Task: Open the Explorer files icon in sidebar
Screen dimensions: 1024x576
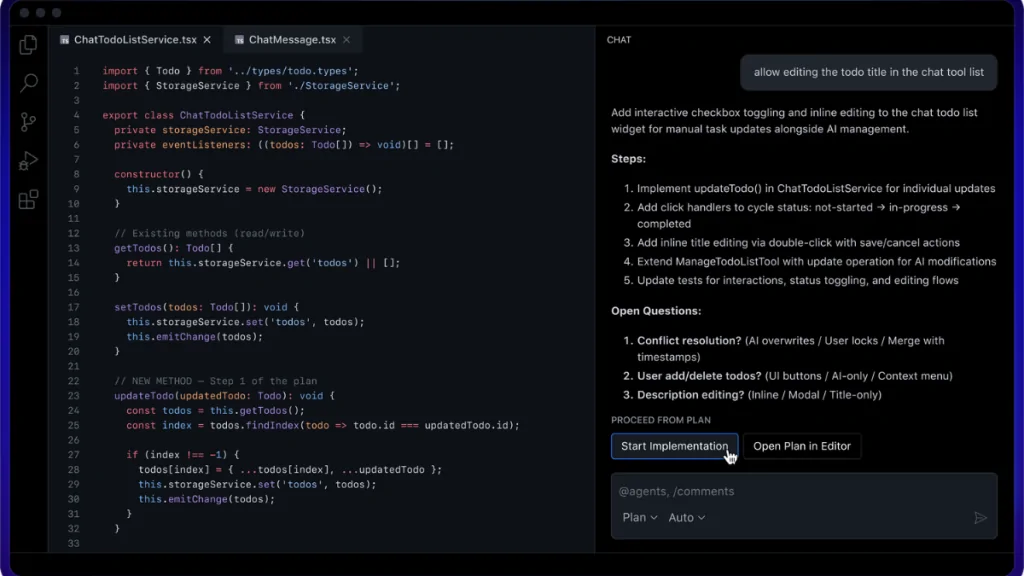Action: pos(28,44)
